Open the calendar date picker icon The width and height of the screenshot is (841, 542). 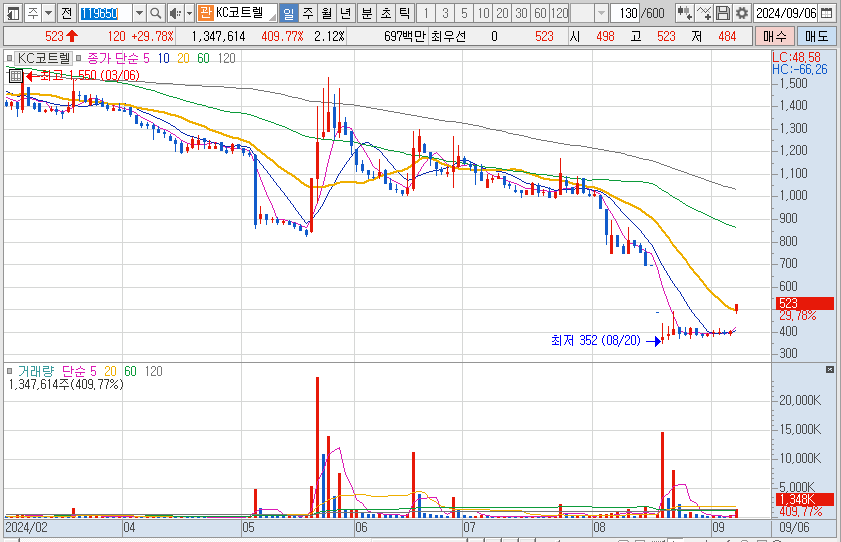827,13
